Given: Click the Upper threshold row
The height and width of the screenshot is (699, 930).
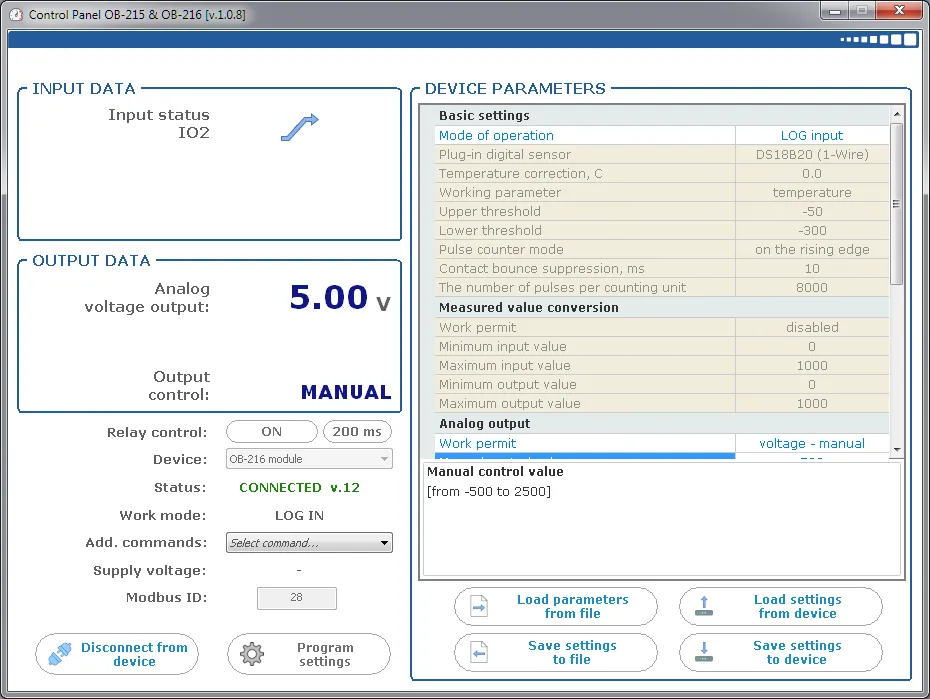Looking at the screenshot, I should point(661,211).
